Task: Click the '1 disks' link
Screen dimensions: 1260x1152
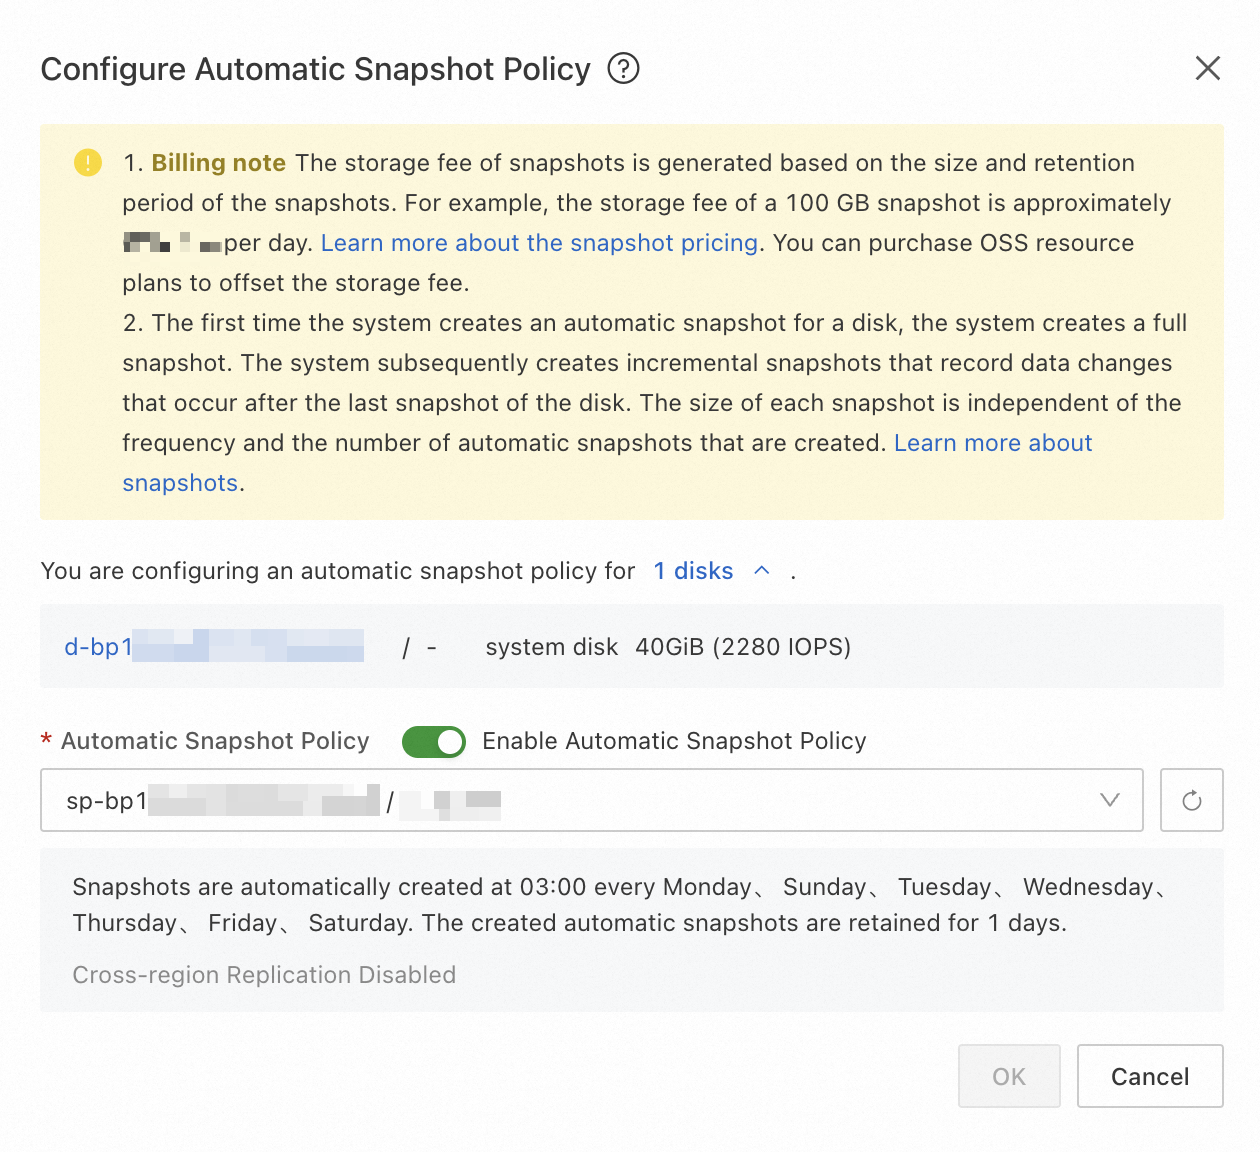Action: 693,571
